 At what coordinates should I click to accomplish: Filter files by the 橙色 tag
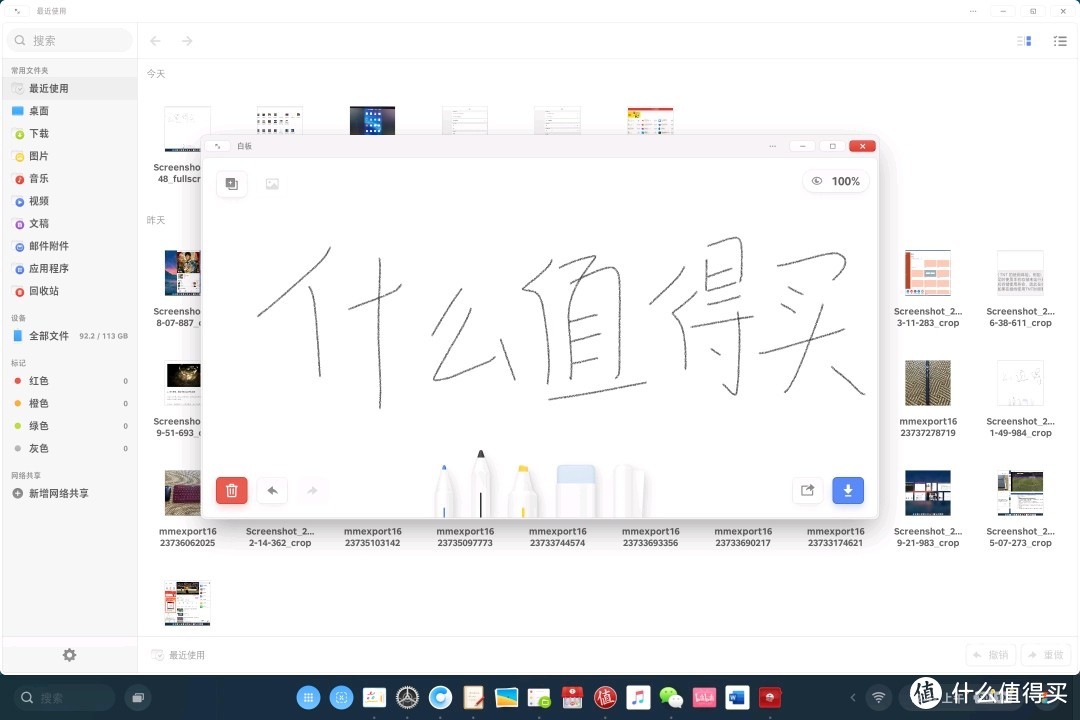coord(70,403)
